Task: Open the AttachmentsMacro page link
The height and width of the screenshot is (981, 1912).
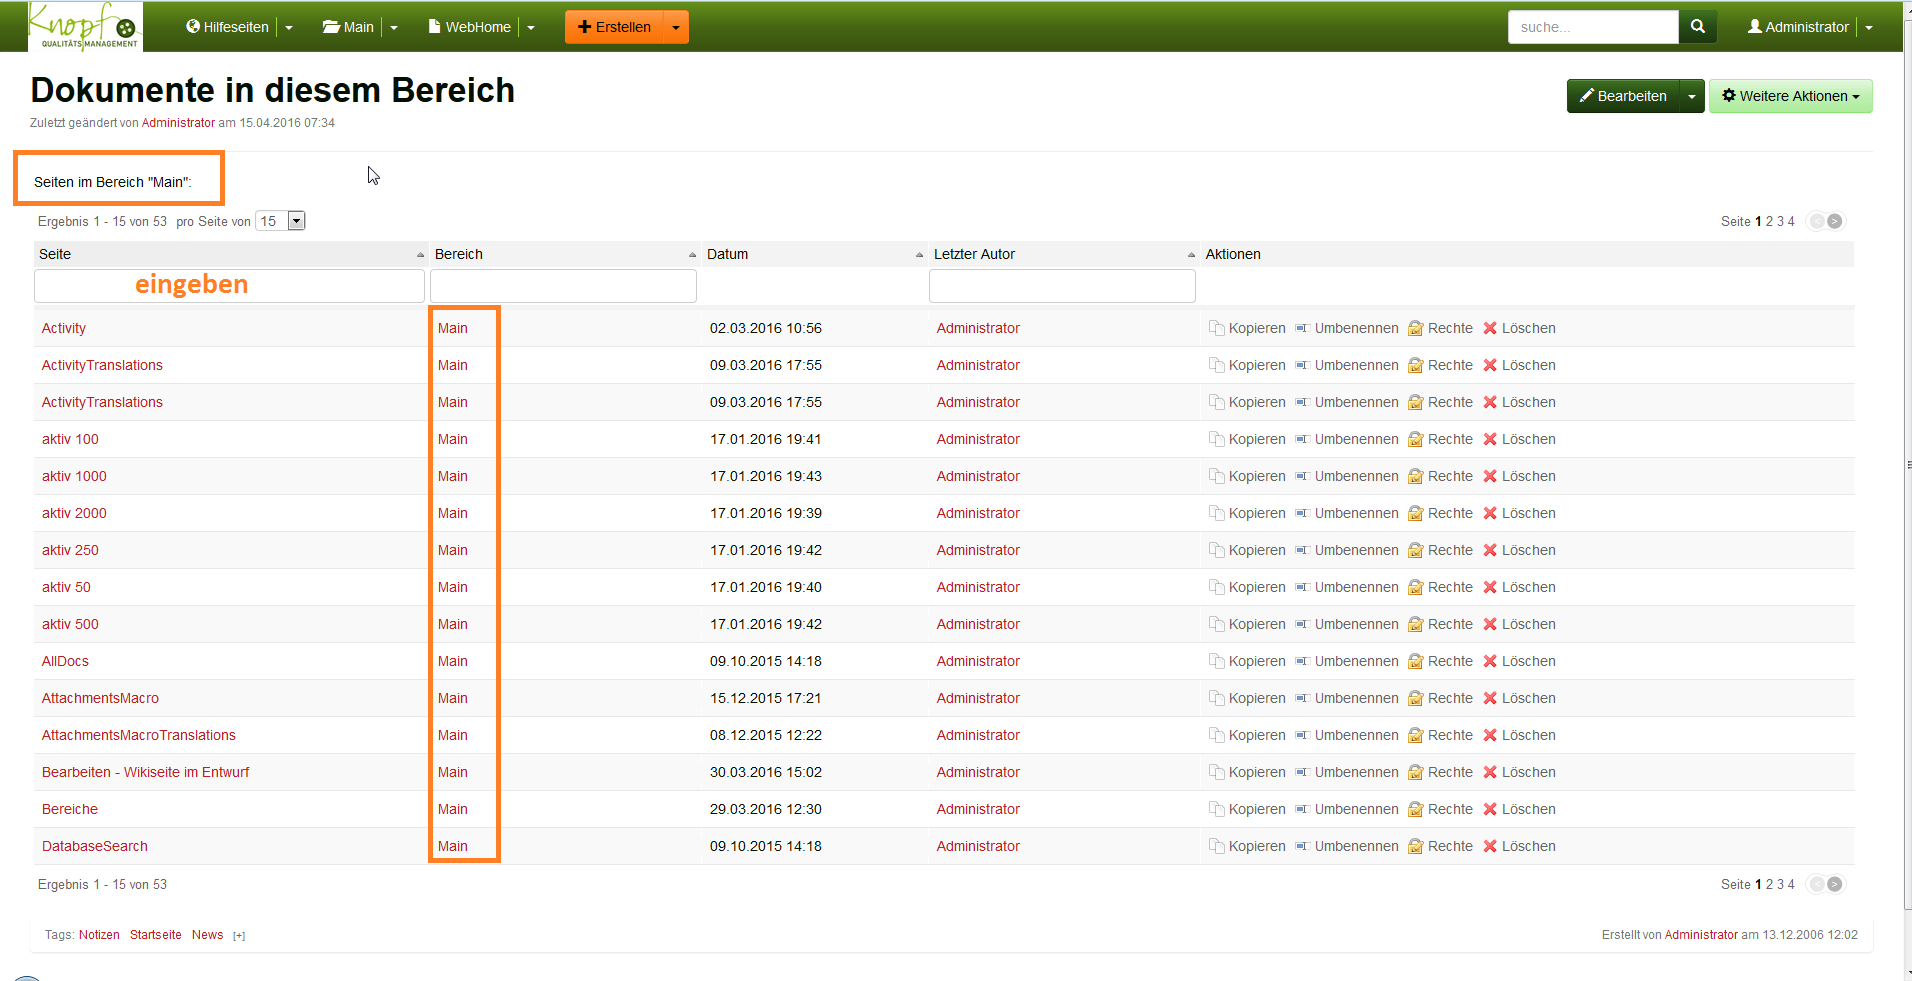Action: point(100,698)
